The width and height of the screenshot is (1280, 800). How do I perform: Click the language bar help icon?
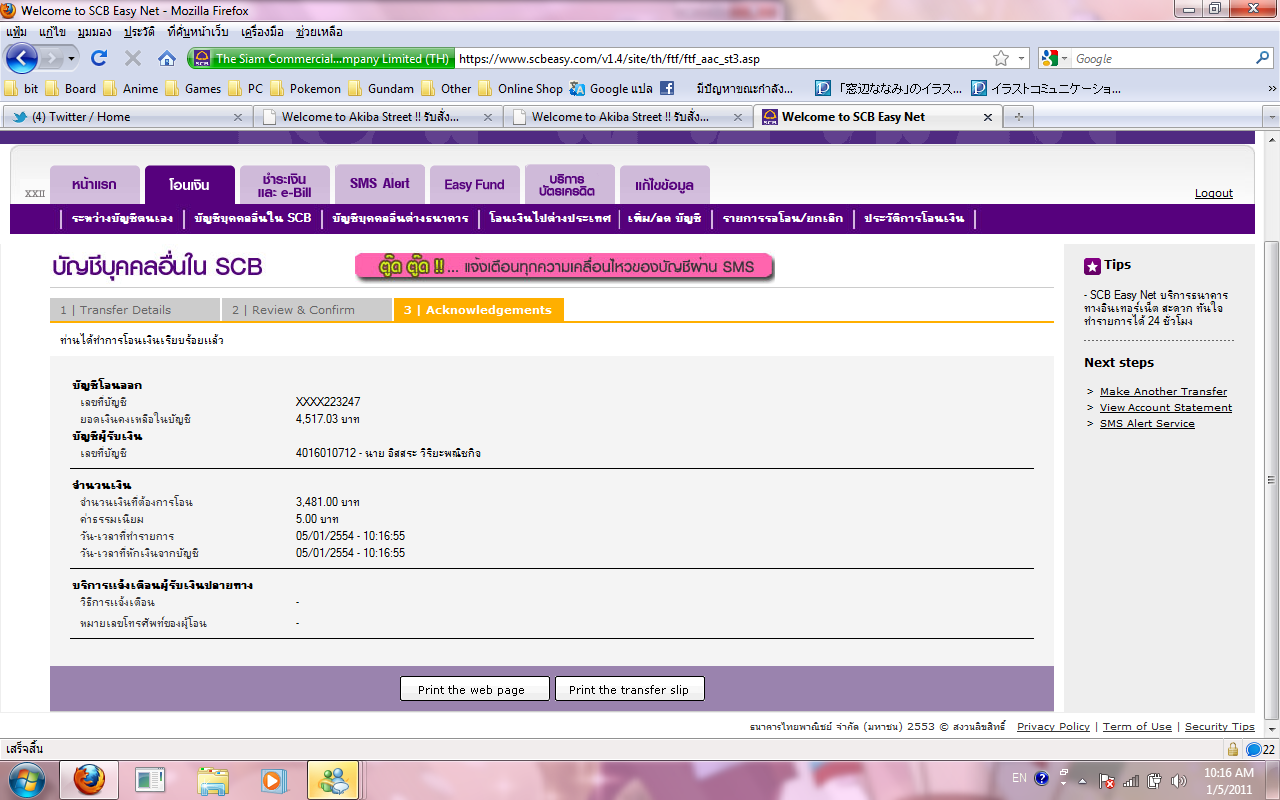[1042, 778]
